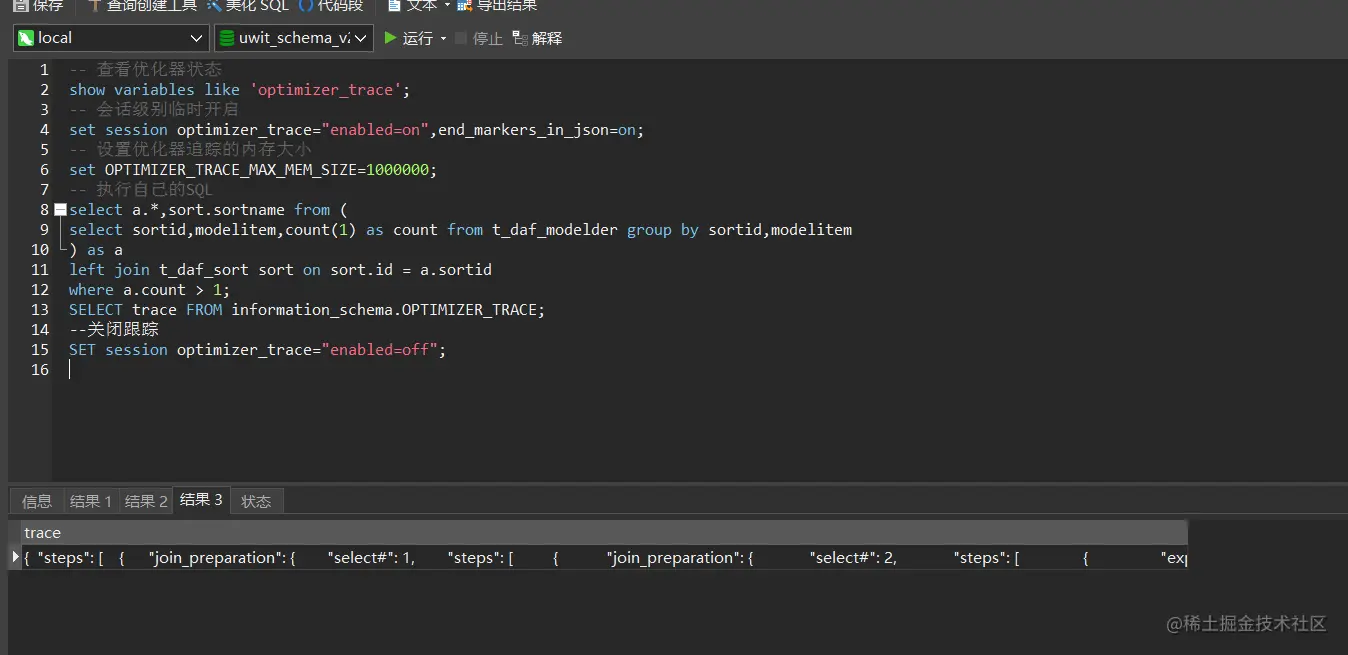Click the '-- 设置优化器追踪的内存大小' comment line
The width and height of the screenshot is (1348, 655).
click(190, 150)
